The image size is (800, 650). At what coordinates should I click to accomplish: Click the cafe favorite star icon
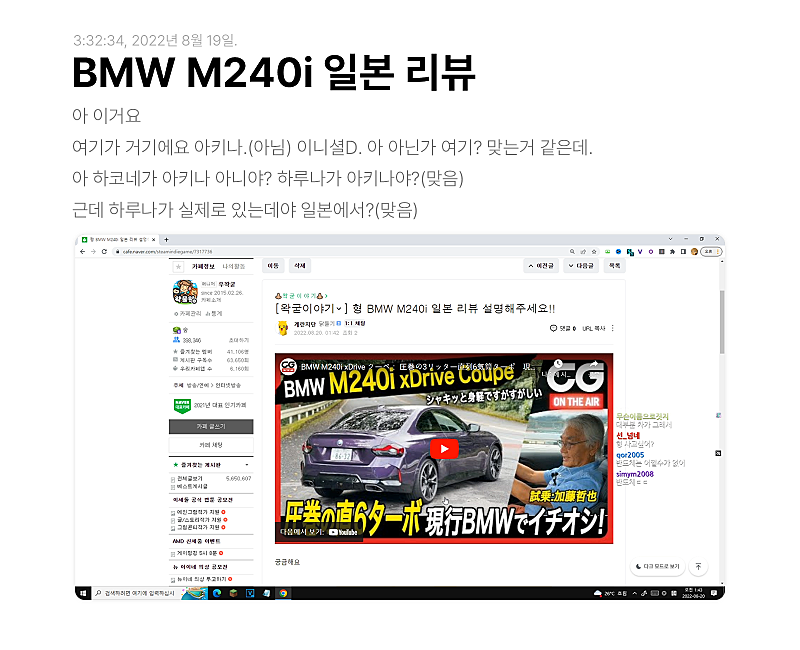[178, 267]
